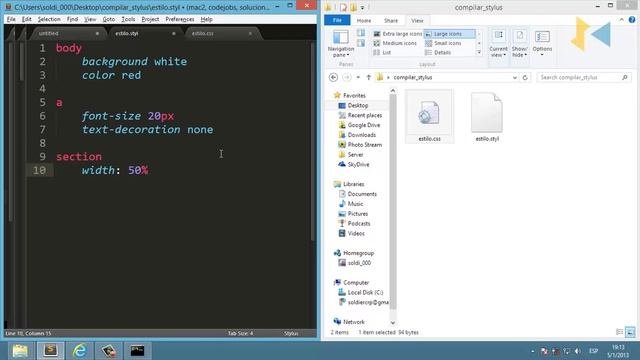Select List layout in Explorer
The height and width of the screenshot is (360, 640).
pos(382,53)
